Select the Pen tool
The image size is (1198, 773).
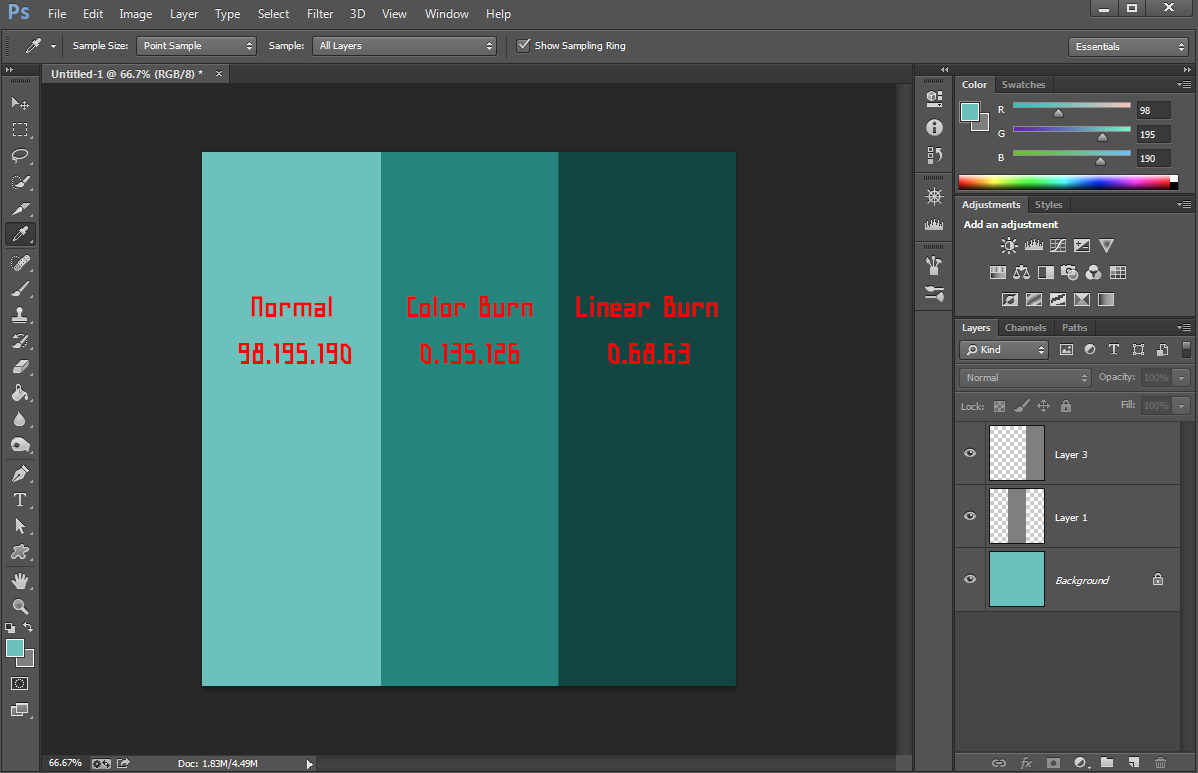pyautogui.click(x=20, y=473)
